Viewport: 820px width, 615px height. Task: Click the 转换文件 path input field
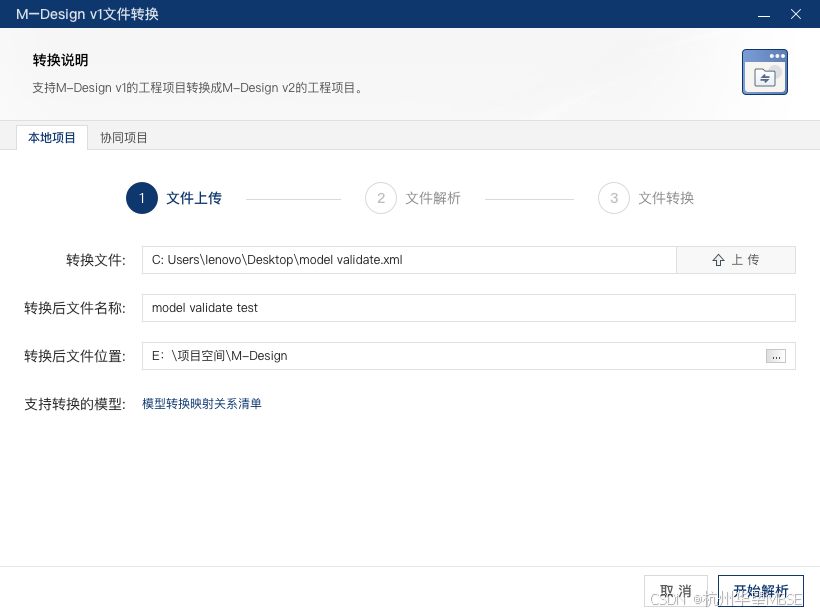[409, 260]
